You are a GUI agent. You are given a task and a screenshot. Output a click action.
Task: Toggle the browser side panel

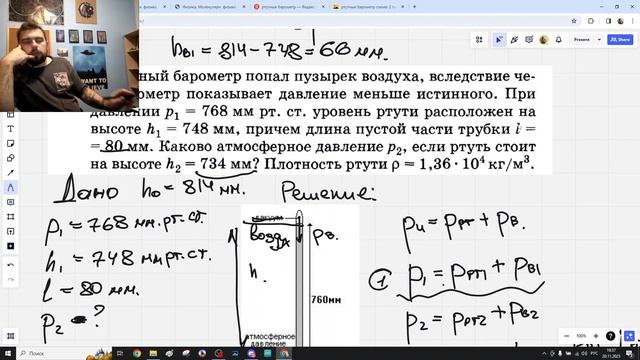pos(608,21)
